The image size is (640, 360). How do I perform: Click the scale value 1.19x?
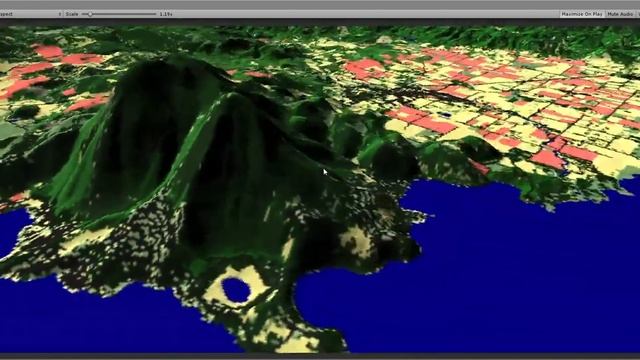click(166, 14)
